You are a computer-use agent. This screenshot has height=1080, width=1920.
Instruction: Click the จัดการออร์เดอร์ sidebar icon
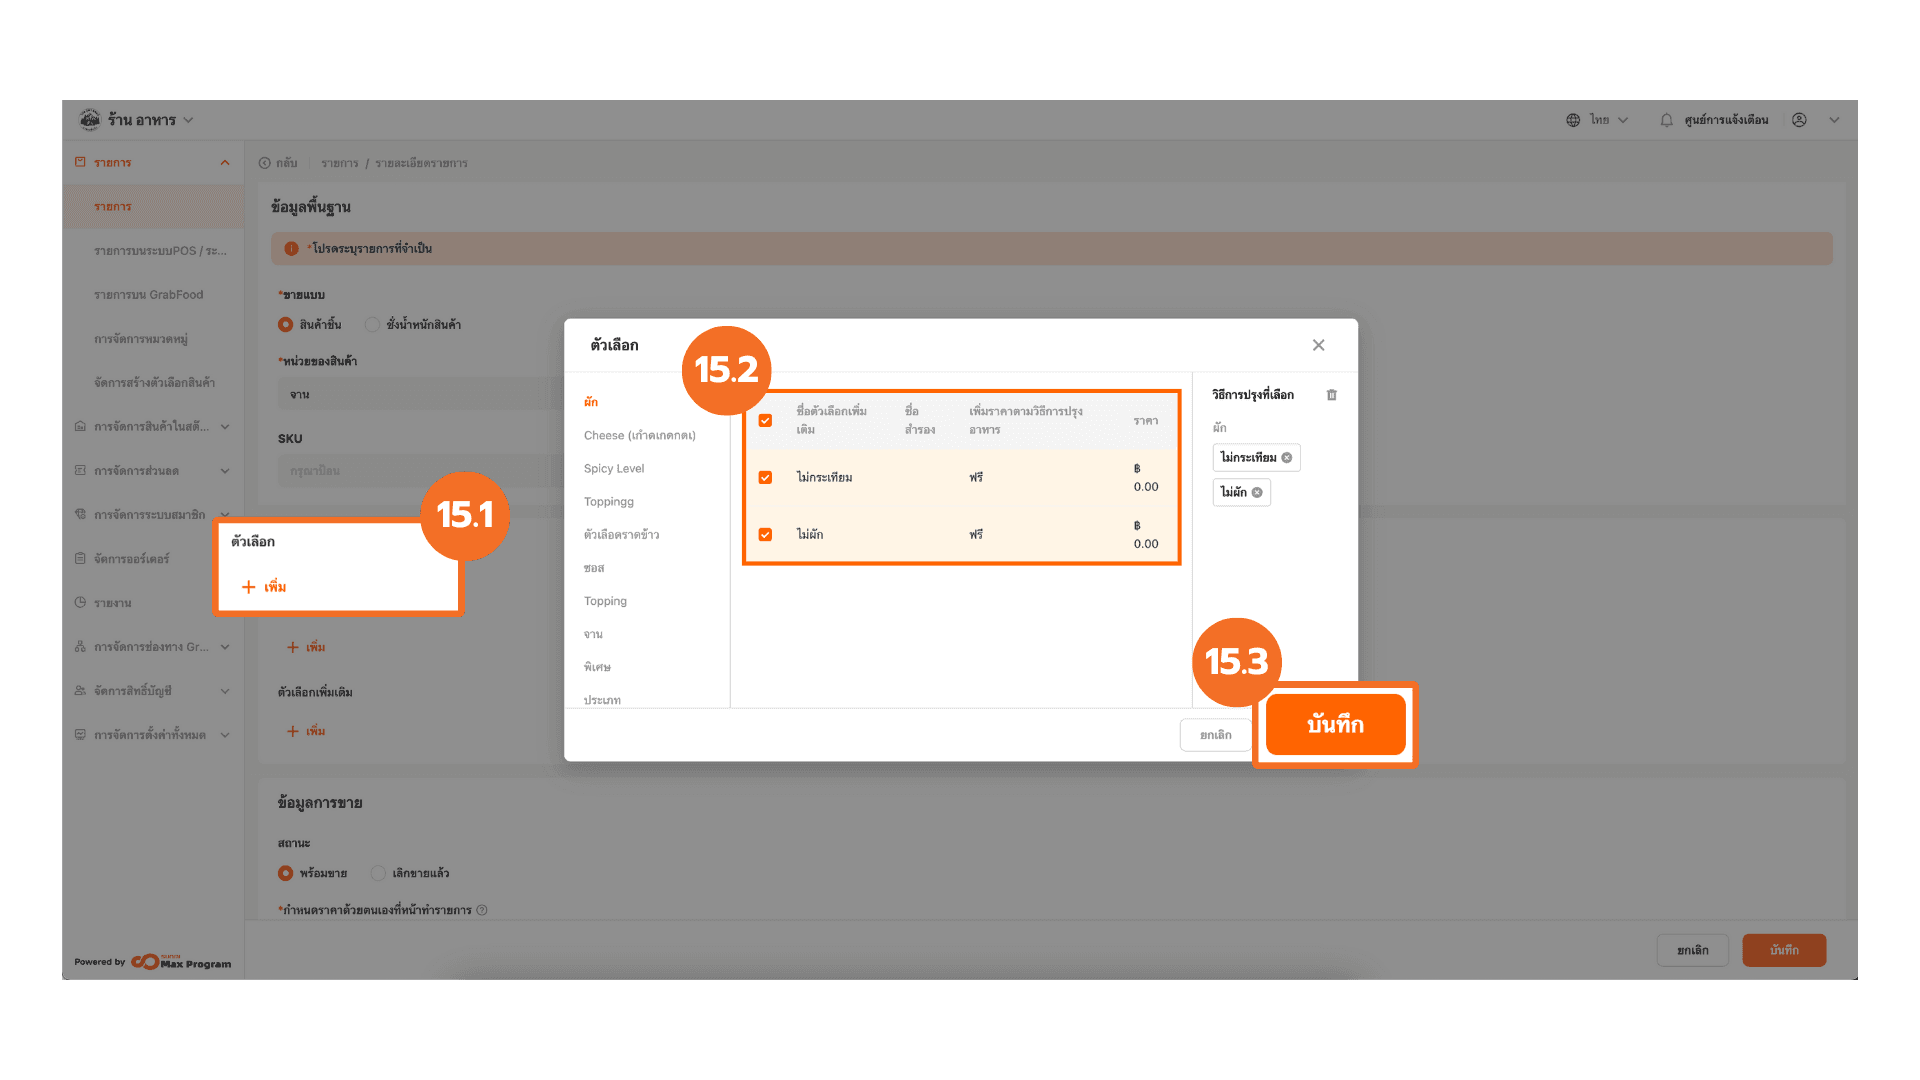point(80,559)
